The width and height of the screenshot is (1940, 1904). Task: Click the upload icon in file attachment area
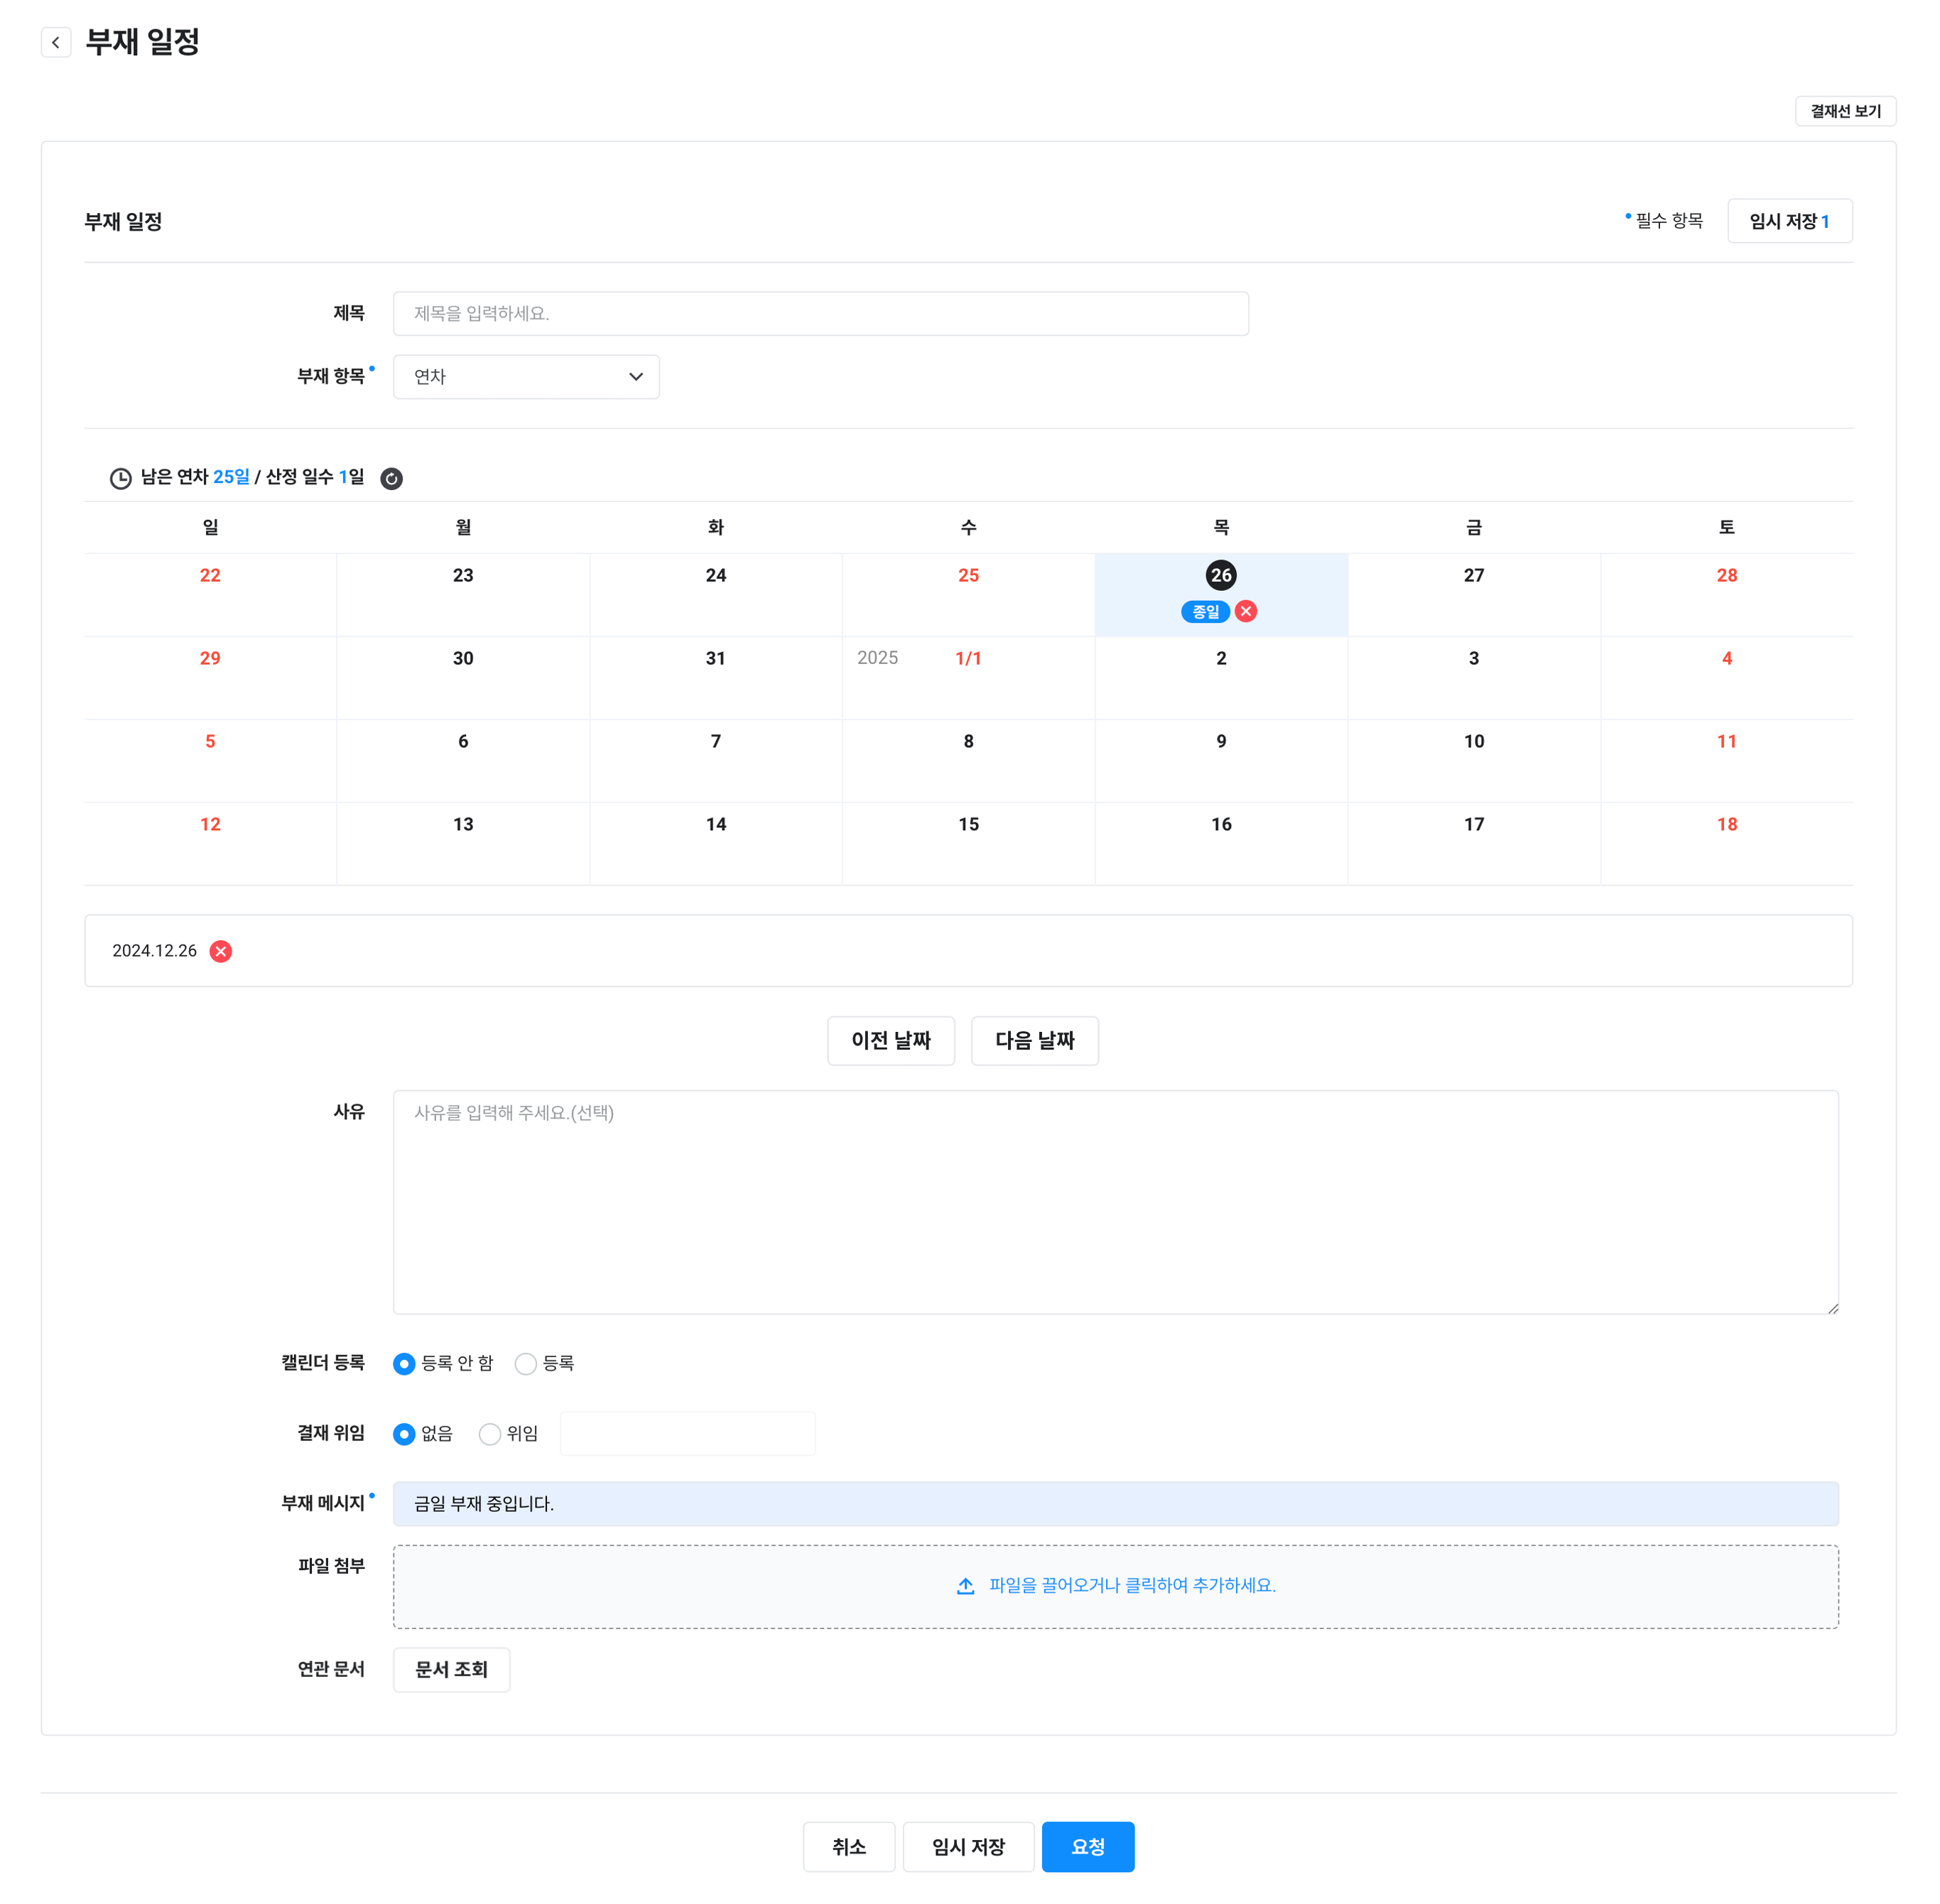click(x=965, y=1586)
